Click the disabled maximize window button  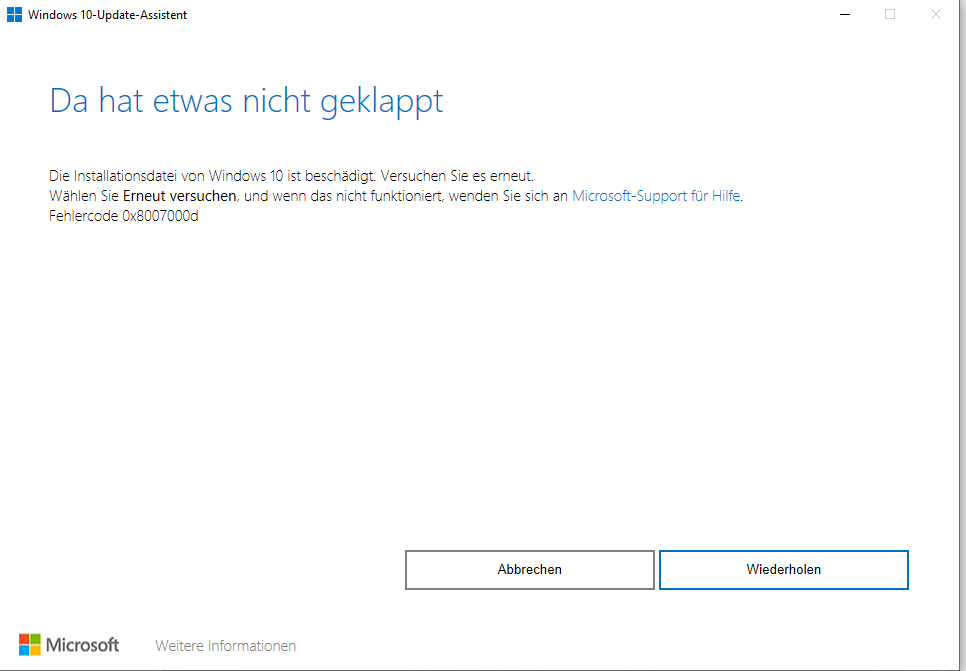[x=890, y=14]
